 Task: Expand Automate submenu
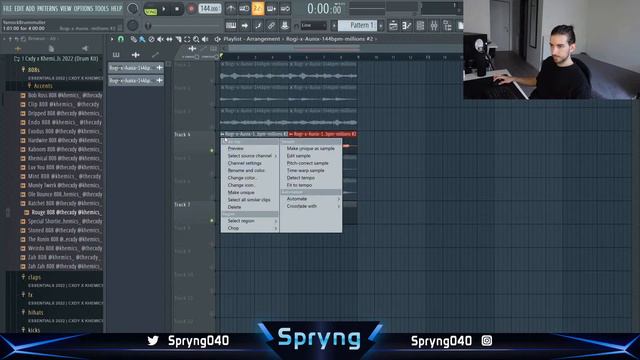pos(311,199)
